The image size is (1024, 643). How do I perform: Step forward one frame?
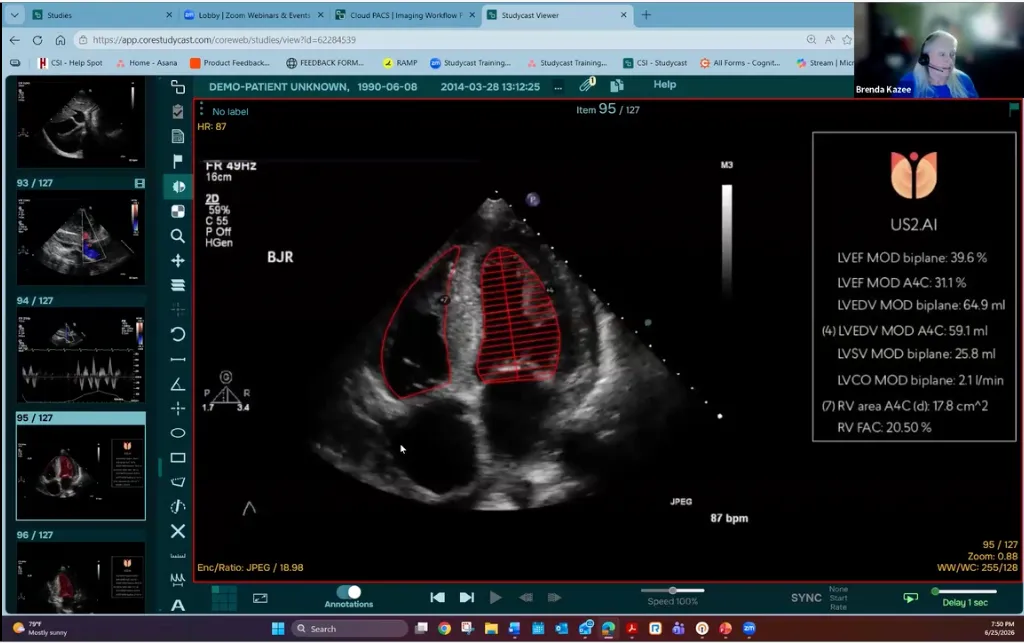point(554,597)
